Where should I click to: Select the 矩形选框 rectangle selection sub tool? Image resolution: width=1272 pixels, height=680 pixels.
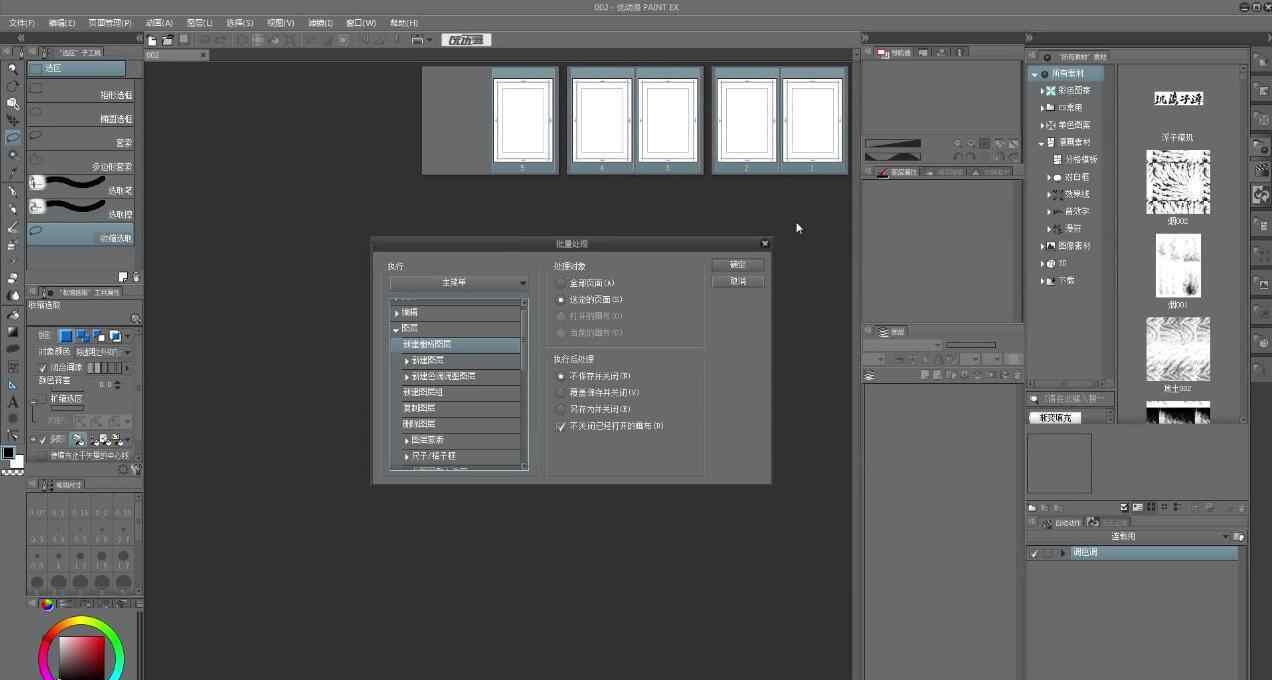(x=80, y=94)
